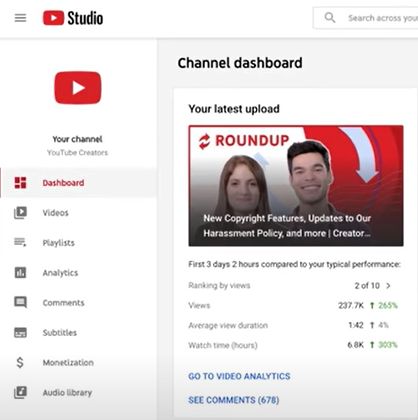418x420 pixels.
Task: Click the Comments speech bubble icon
Action: (20, 303)
